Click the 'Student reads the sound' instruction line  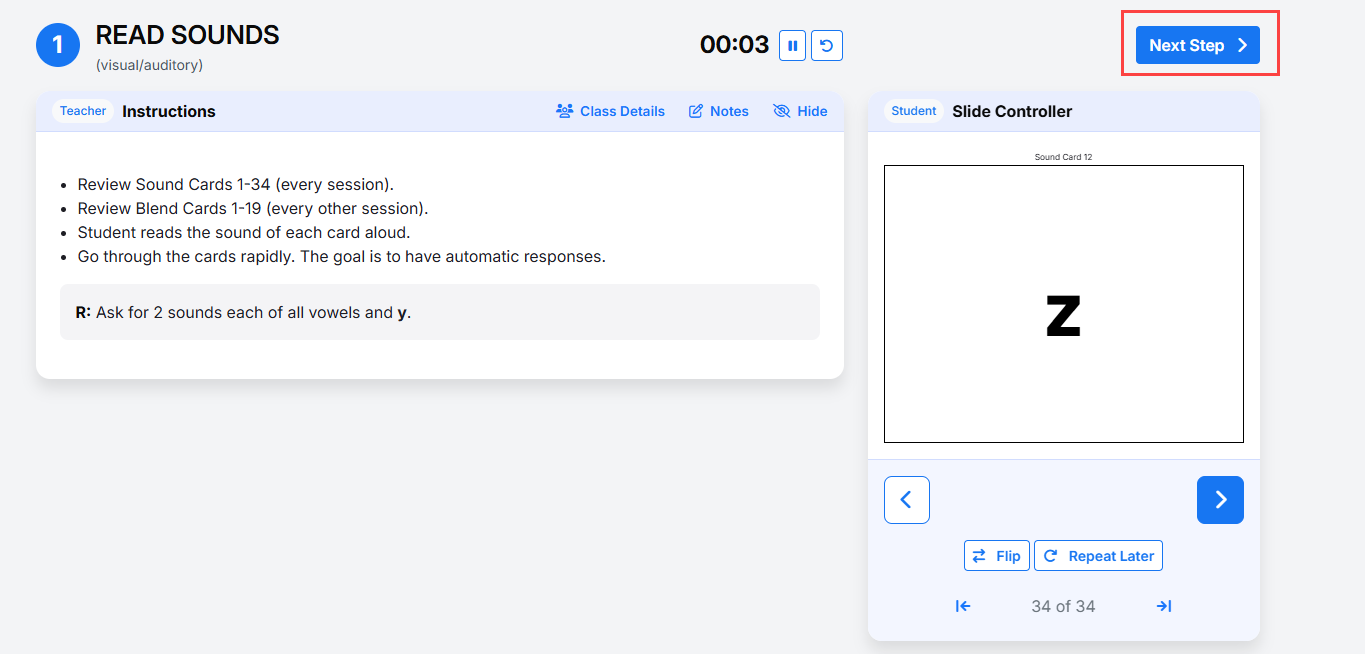244,232
